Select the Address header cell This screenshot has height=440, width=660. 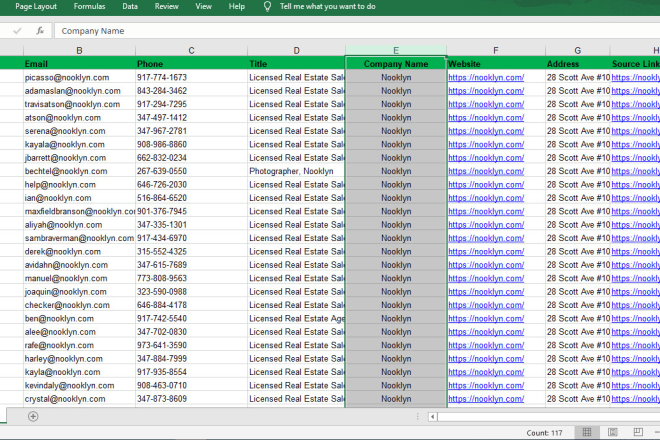tap(578, 64)
